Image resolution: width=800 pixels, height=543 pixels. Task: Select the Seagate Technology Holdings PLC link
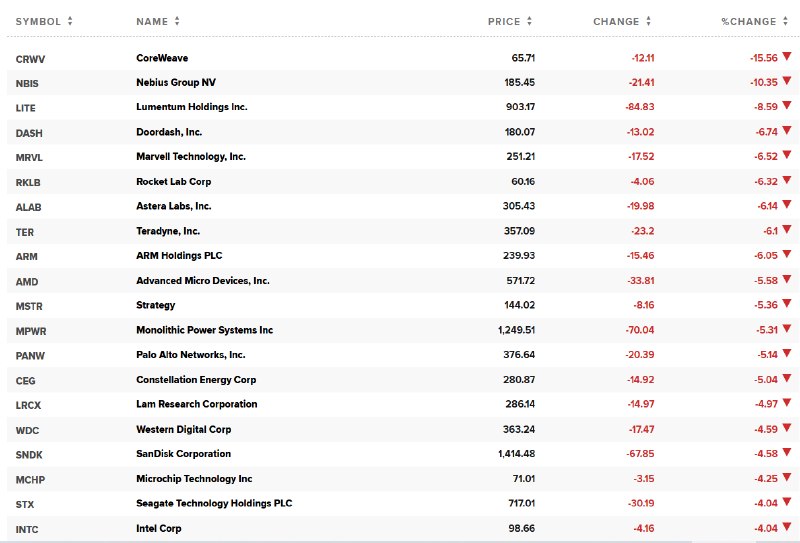(214, 503)
